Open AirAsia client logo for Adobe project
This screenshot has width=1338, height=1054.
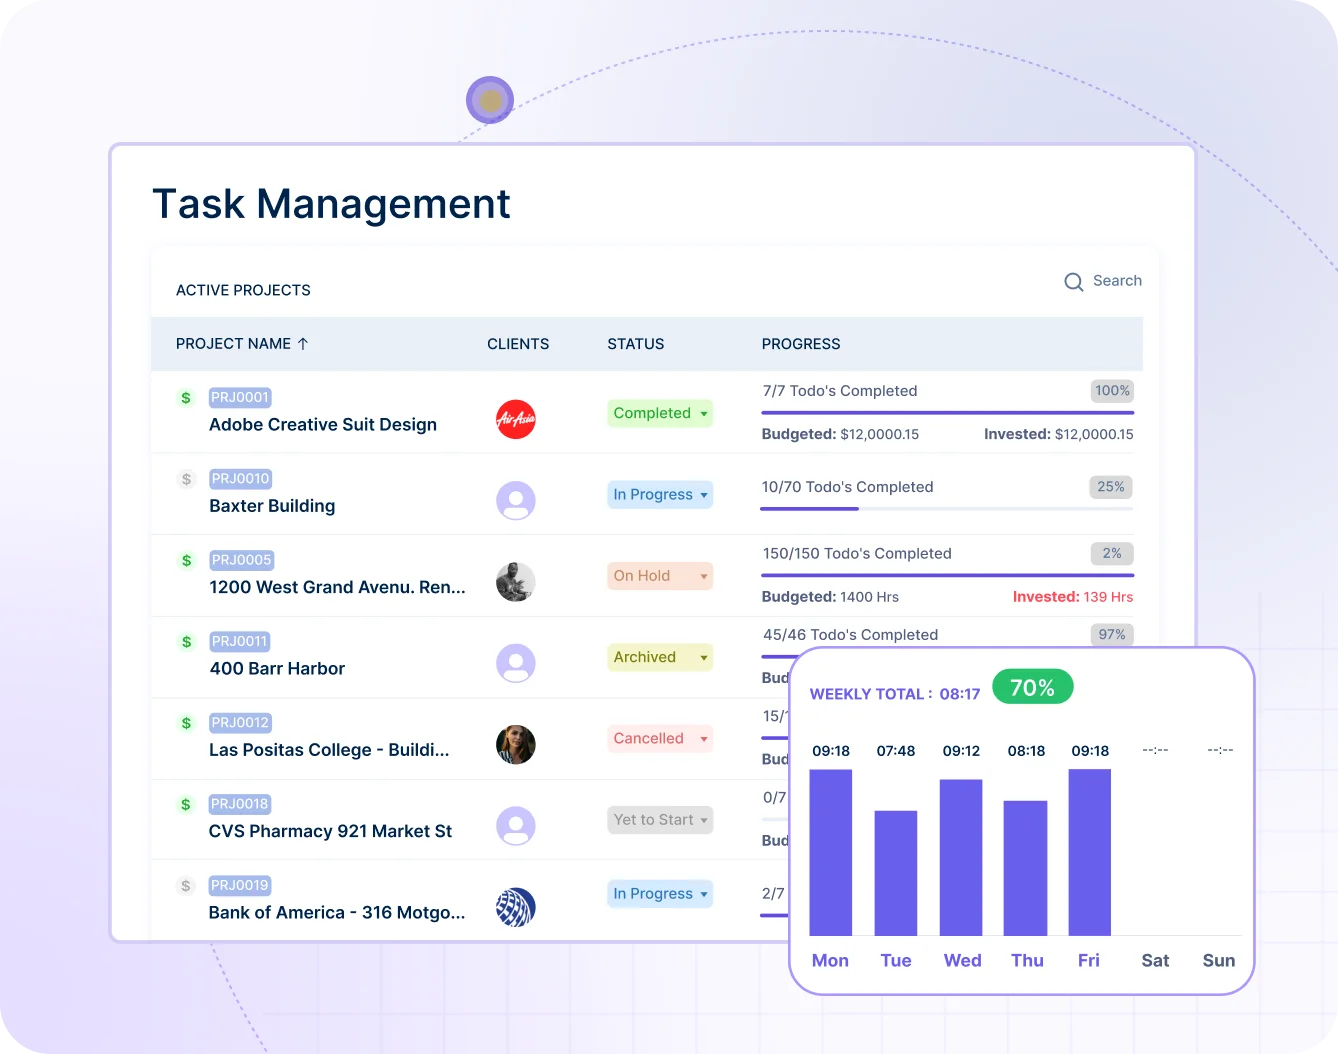[x=516, y=418]
